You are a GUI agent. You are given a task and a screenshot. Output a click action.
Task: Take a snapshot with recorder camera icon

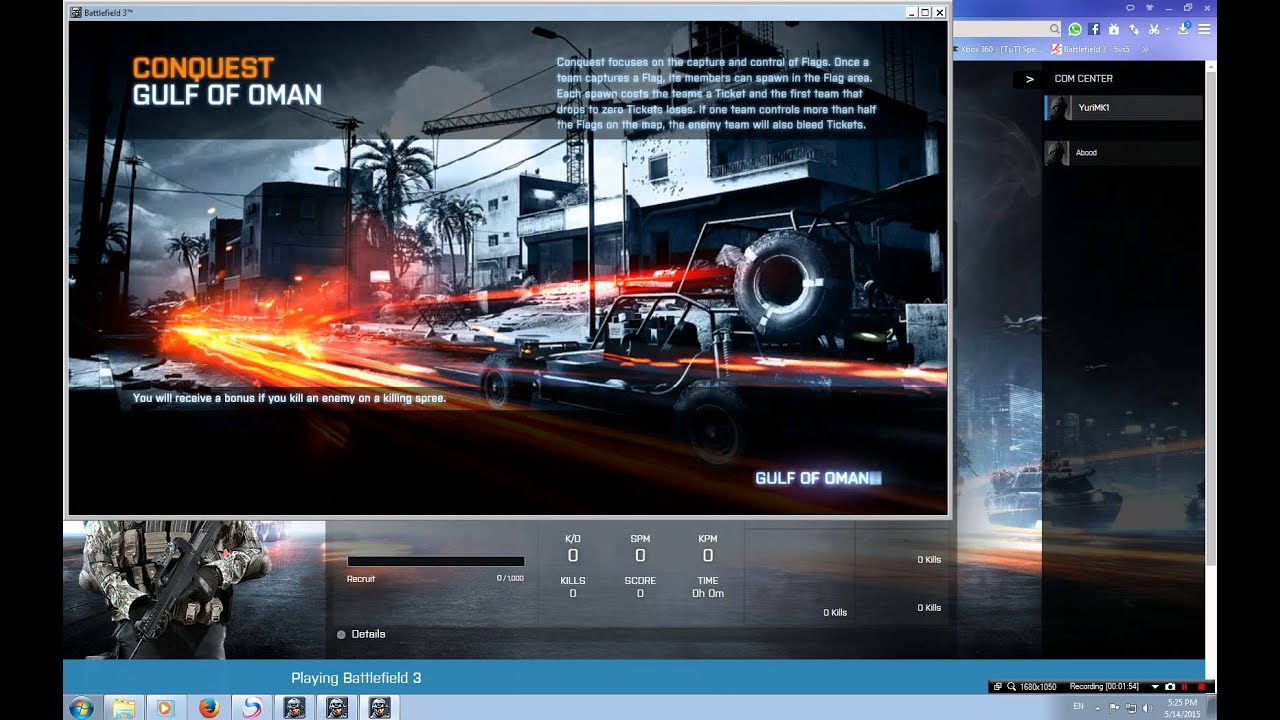pyautogui.click(x=1170, y=687)
